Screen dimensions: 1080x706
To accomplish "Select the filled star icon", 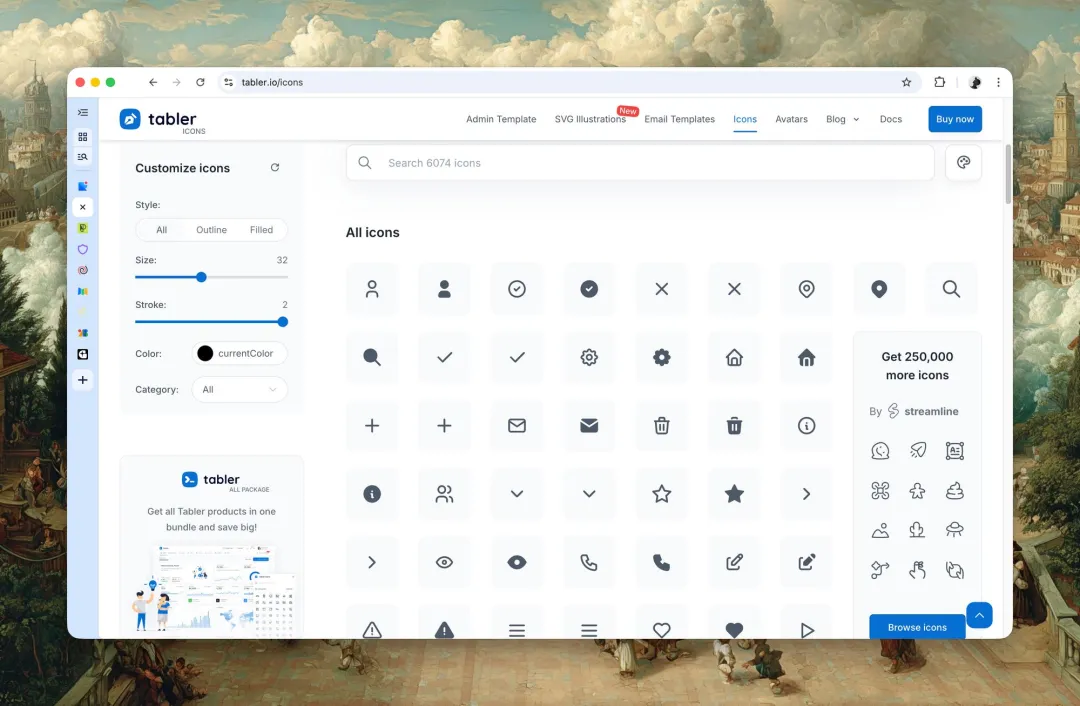I will (x=734, y=494).
